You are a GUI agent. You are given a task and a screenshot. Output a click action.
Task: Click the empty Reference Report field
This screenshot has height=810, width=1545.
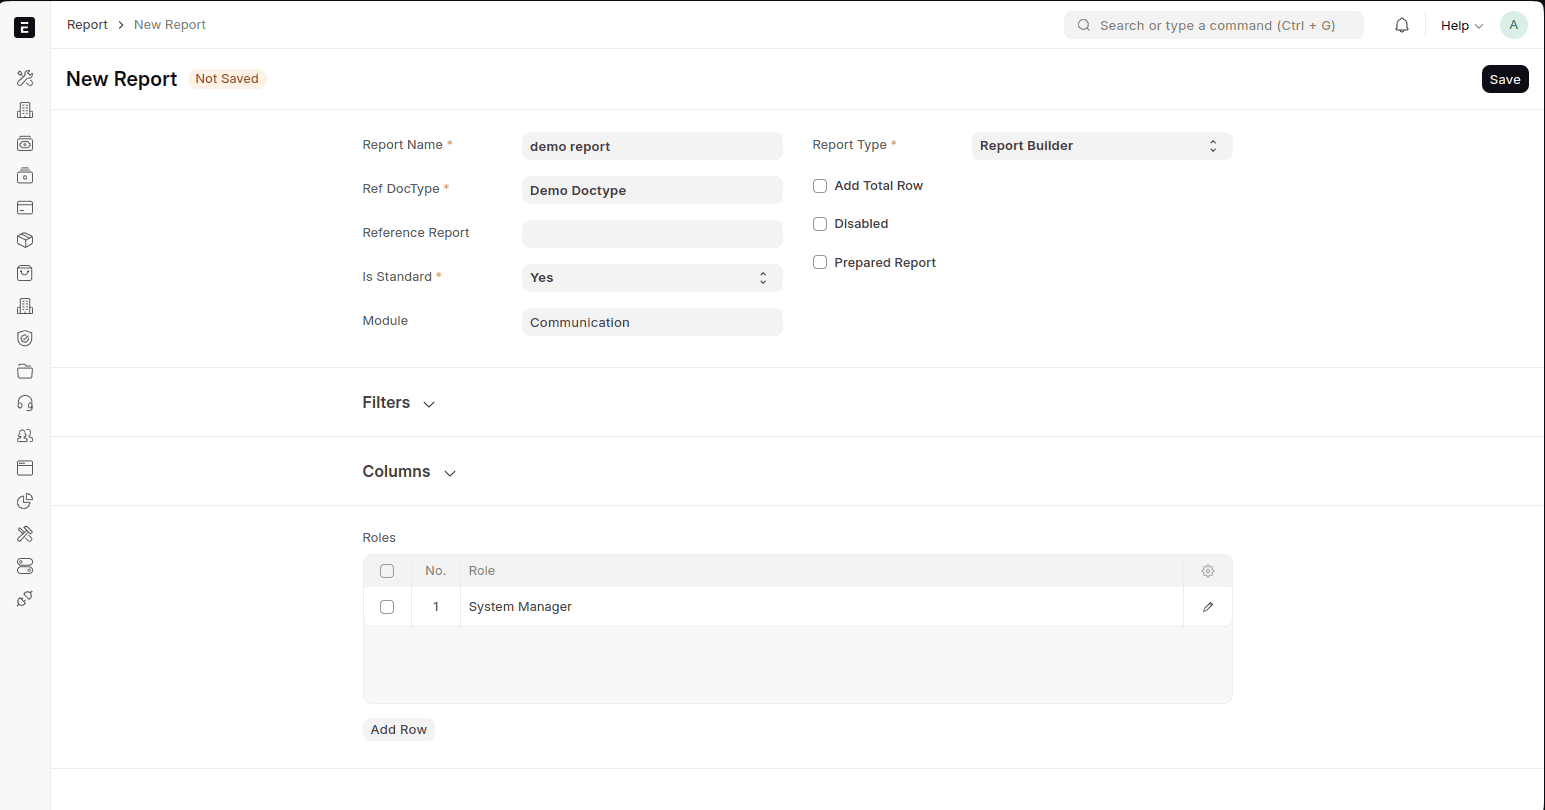[652, 234]
